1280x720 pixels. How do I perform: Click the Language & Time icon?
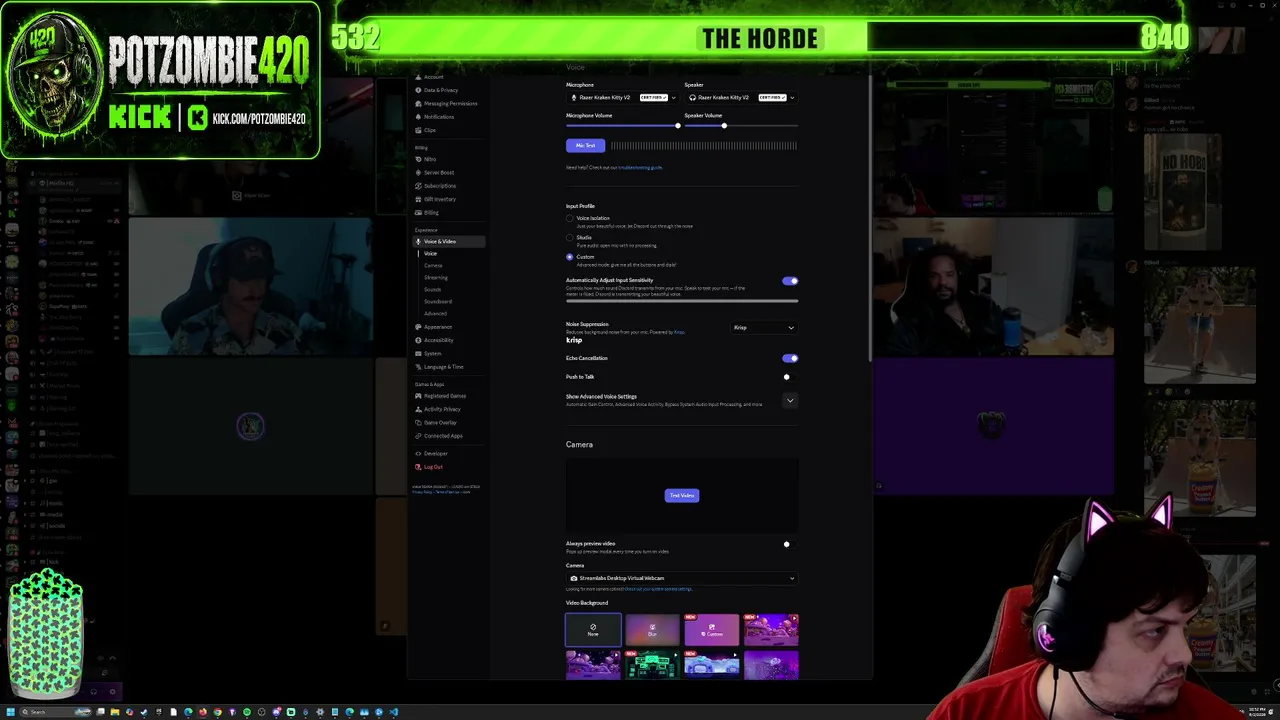click(x=418, y=366)
